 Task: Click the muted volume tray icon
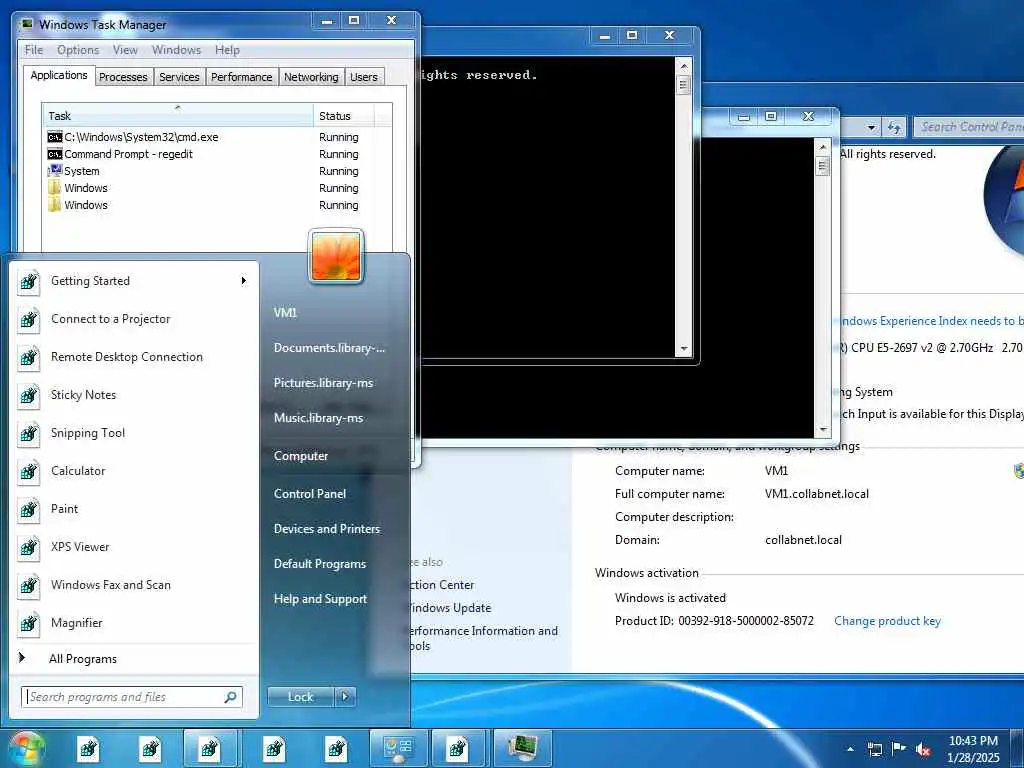923,749
